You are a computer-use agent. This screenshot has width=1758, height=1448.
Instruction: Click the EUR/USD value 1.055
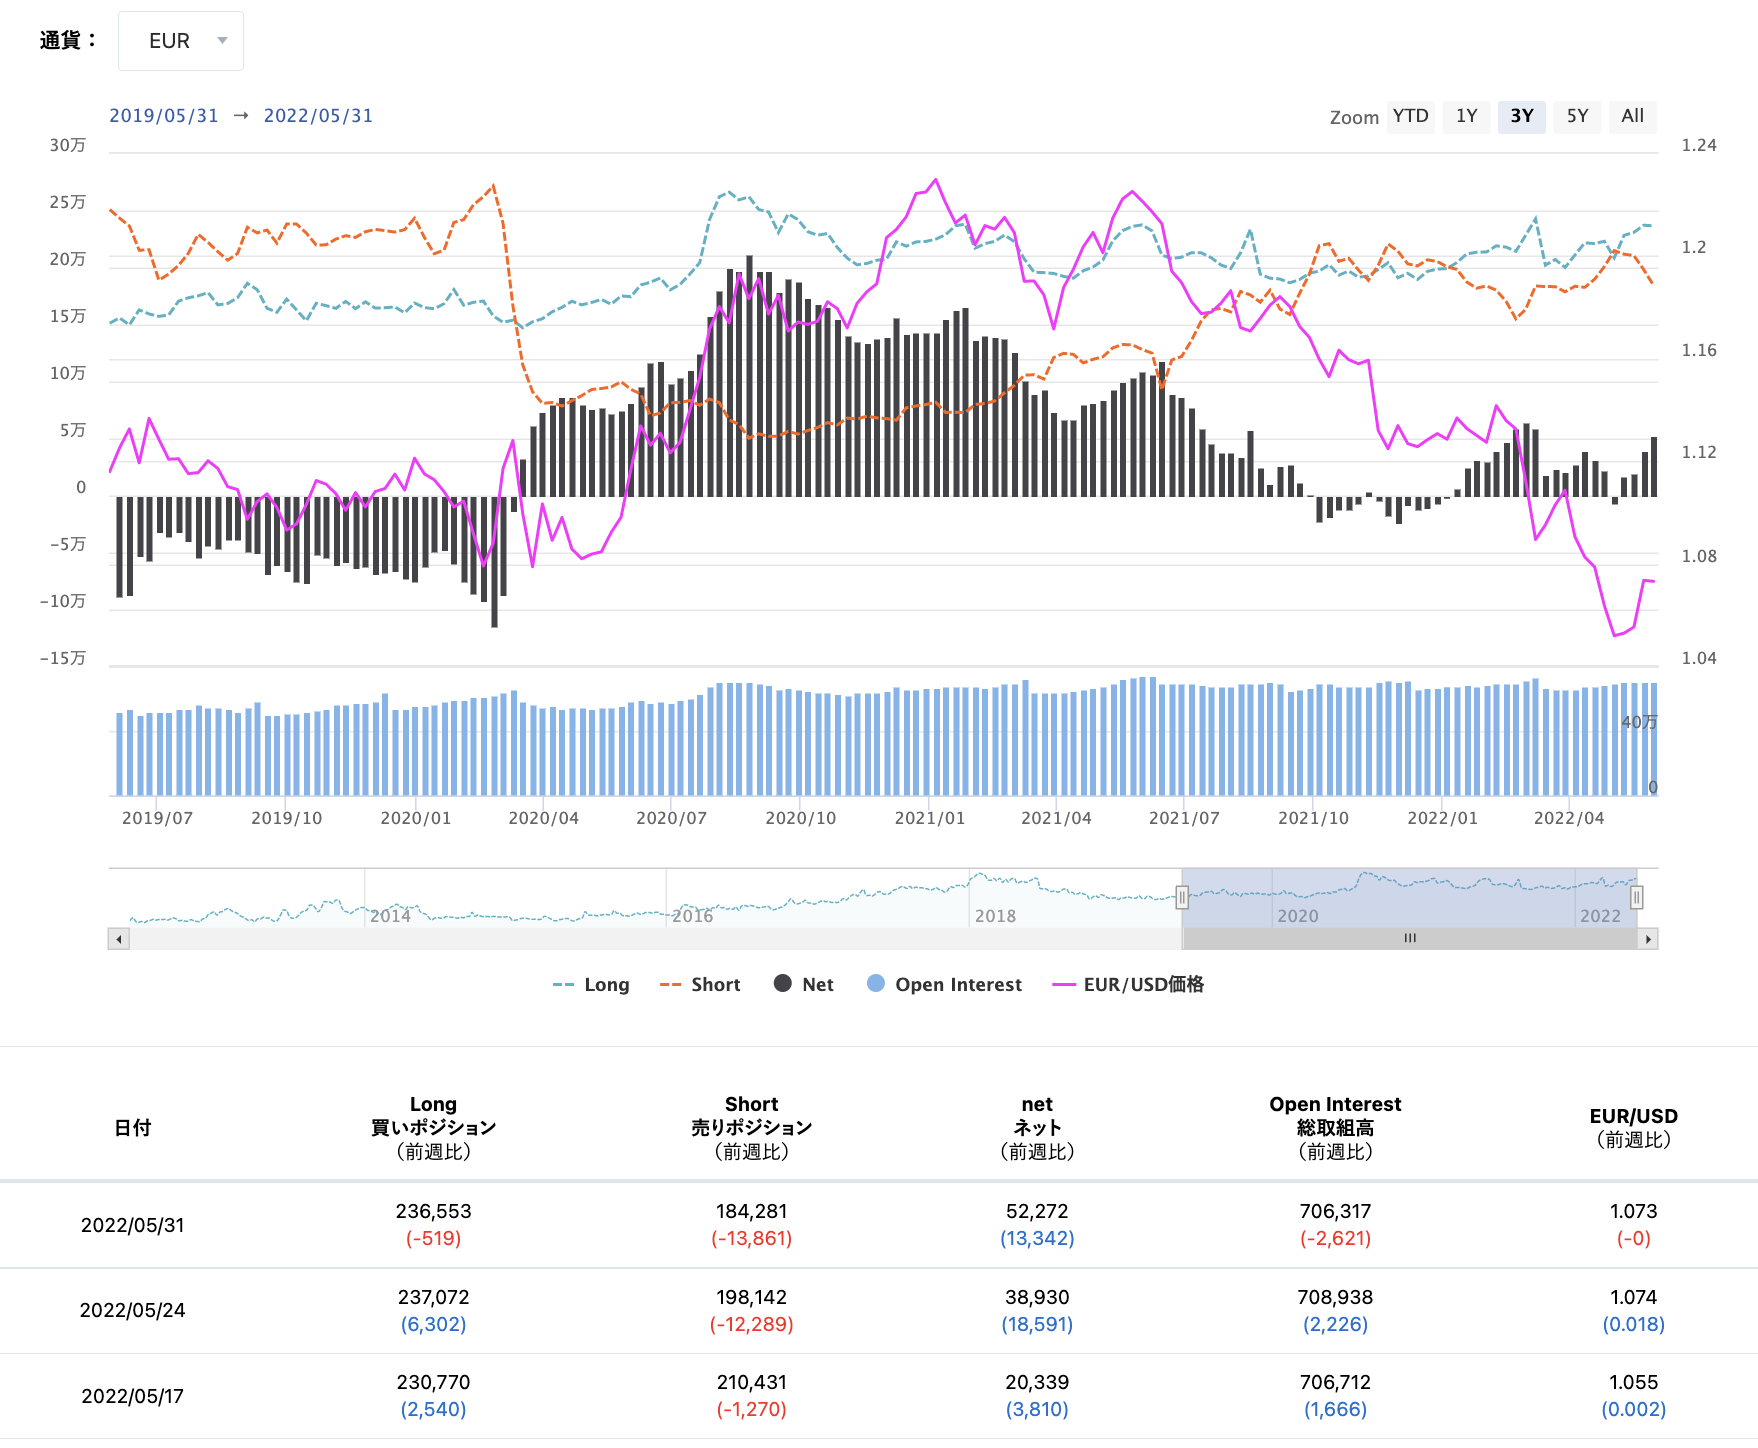pyautogui.click(x=1634, y=1383)
